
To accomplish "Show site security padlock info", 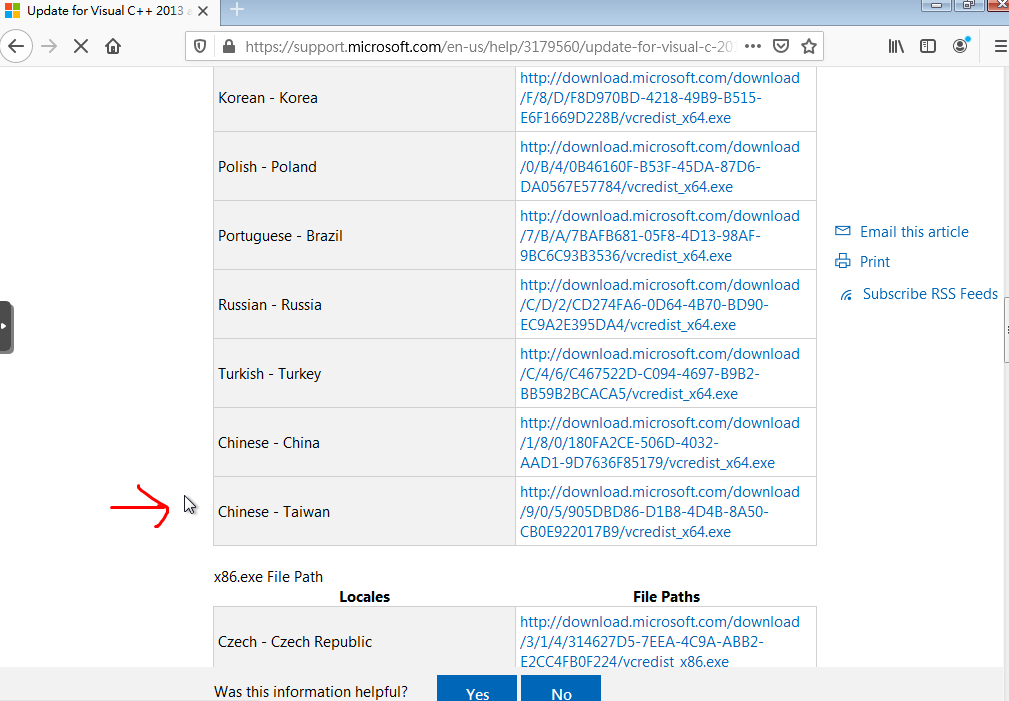I will coord(228,46).
